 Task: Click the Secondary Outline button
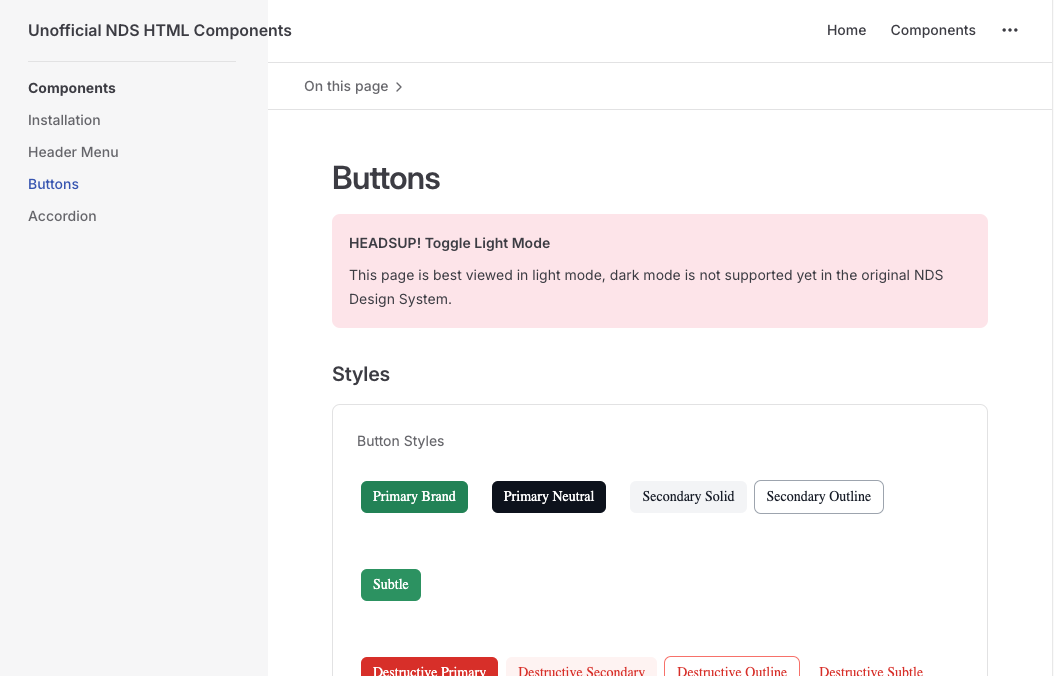[x=818, y=497]
